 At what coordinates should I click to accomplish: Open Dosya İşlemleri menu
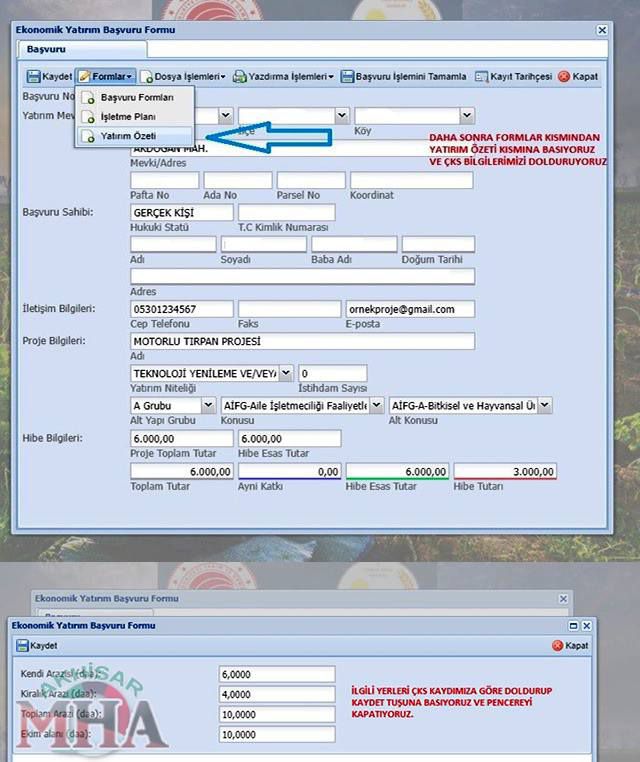click(x=183, y=76)
